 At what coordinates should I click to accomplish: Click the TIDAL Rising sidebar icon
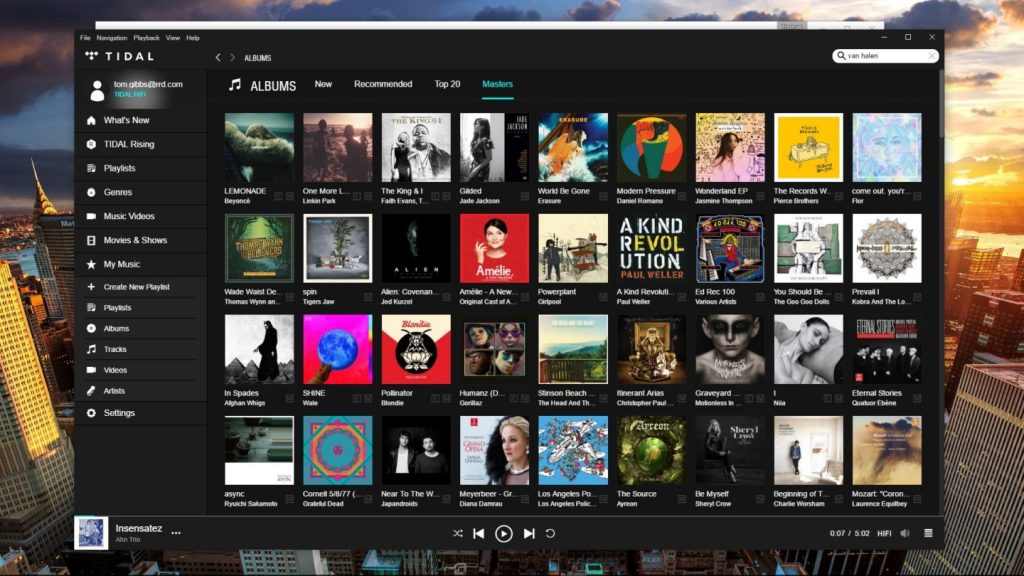(x=91, y=144)
